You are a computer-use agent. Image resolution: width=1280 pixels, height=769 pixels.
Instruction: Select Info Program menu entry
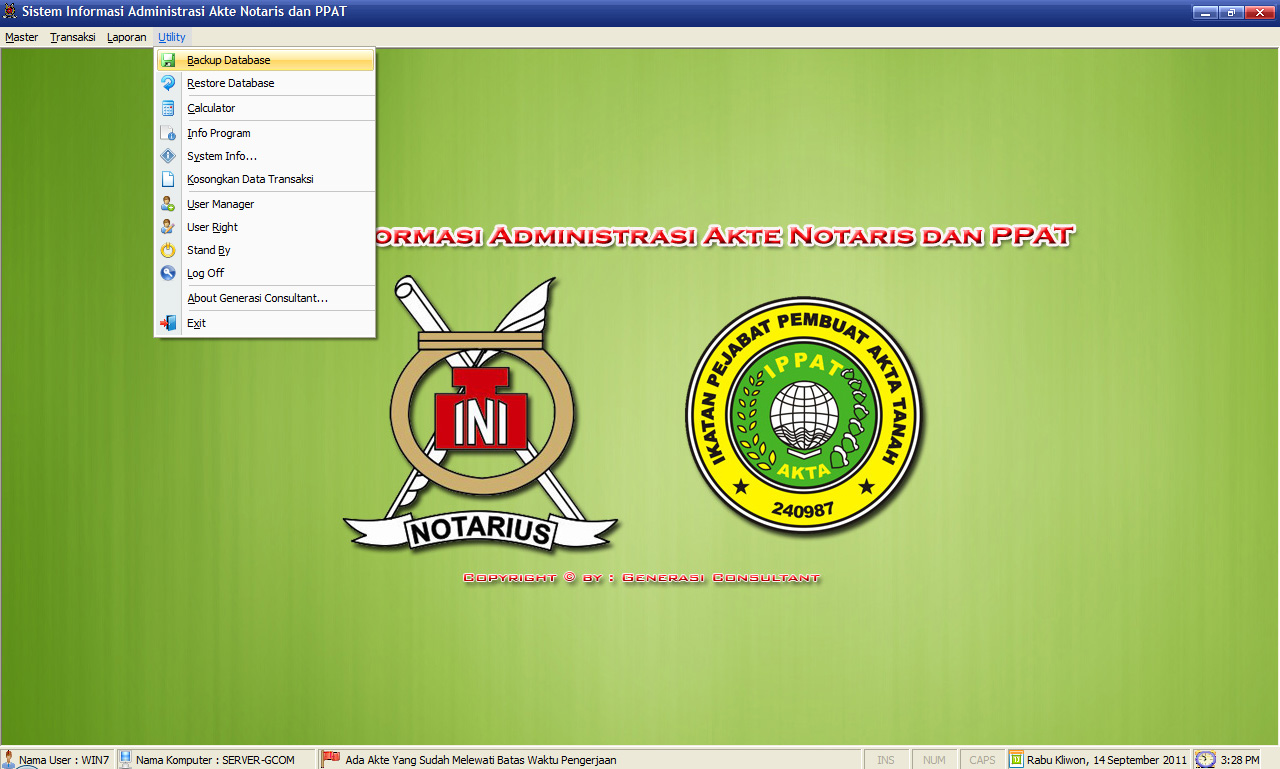click(x=218, y=133)
